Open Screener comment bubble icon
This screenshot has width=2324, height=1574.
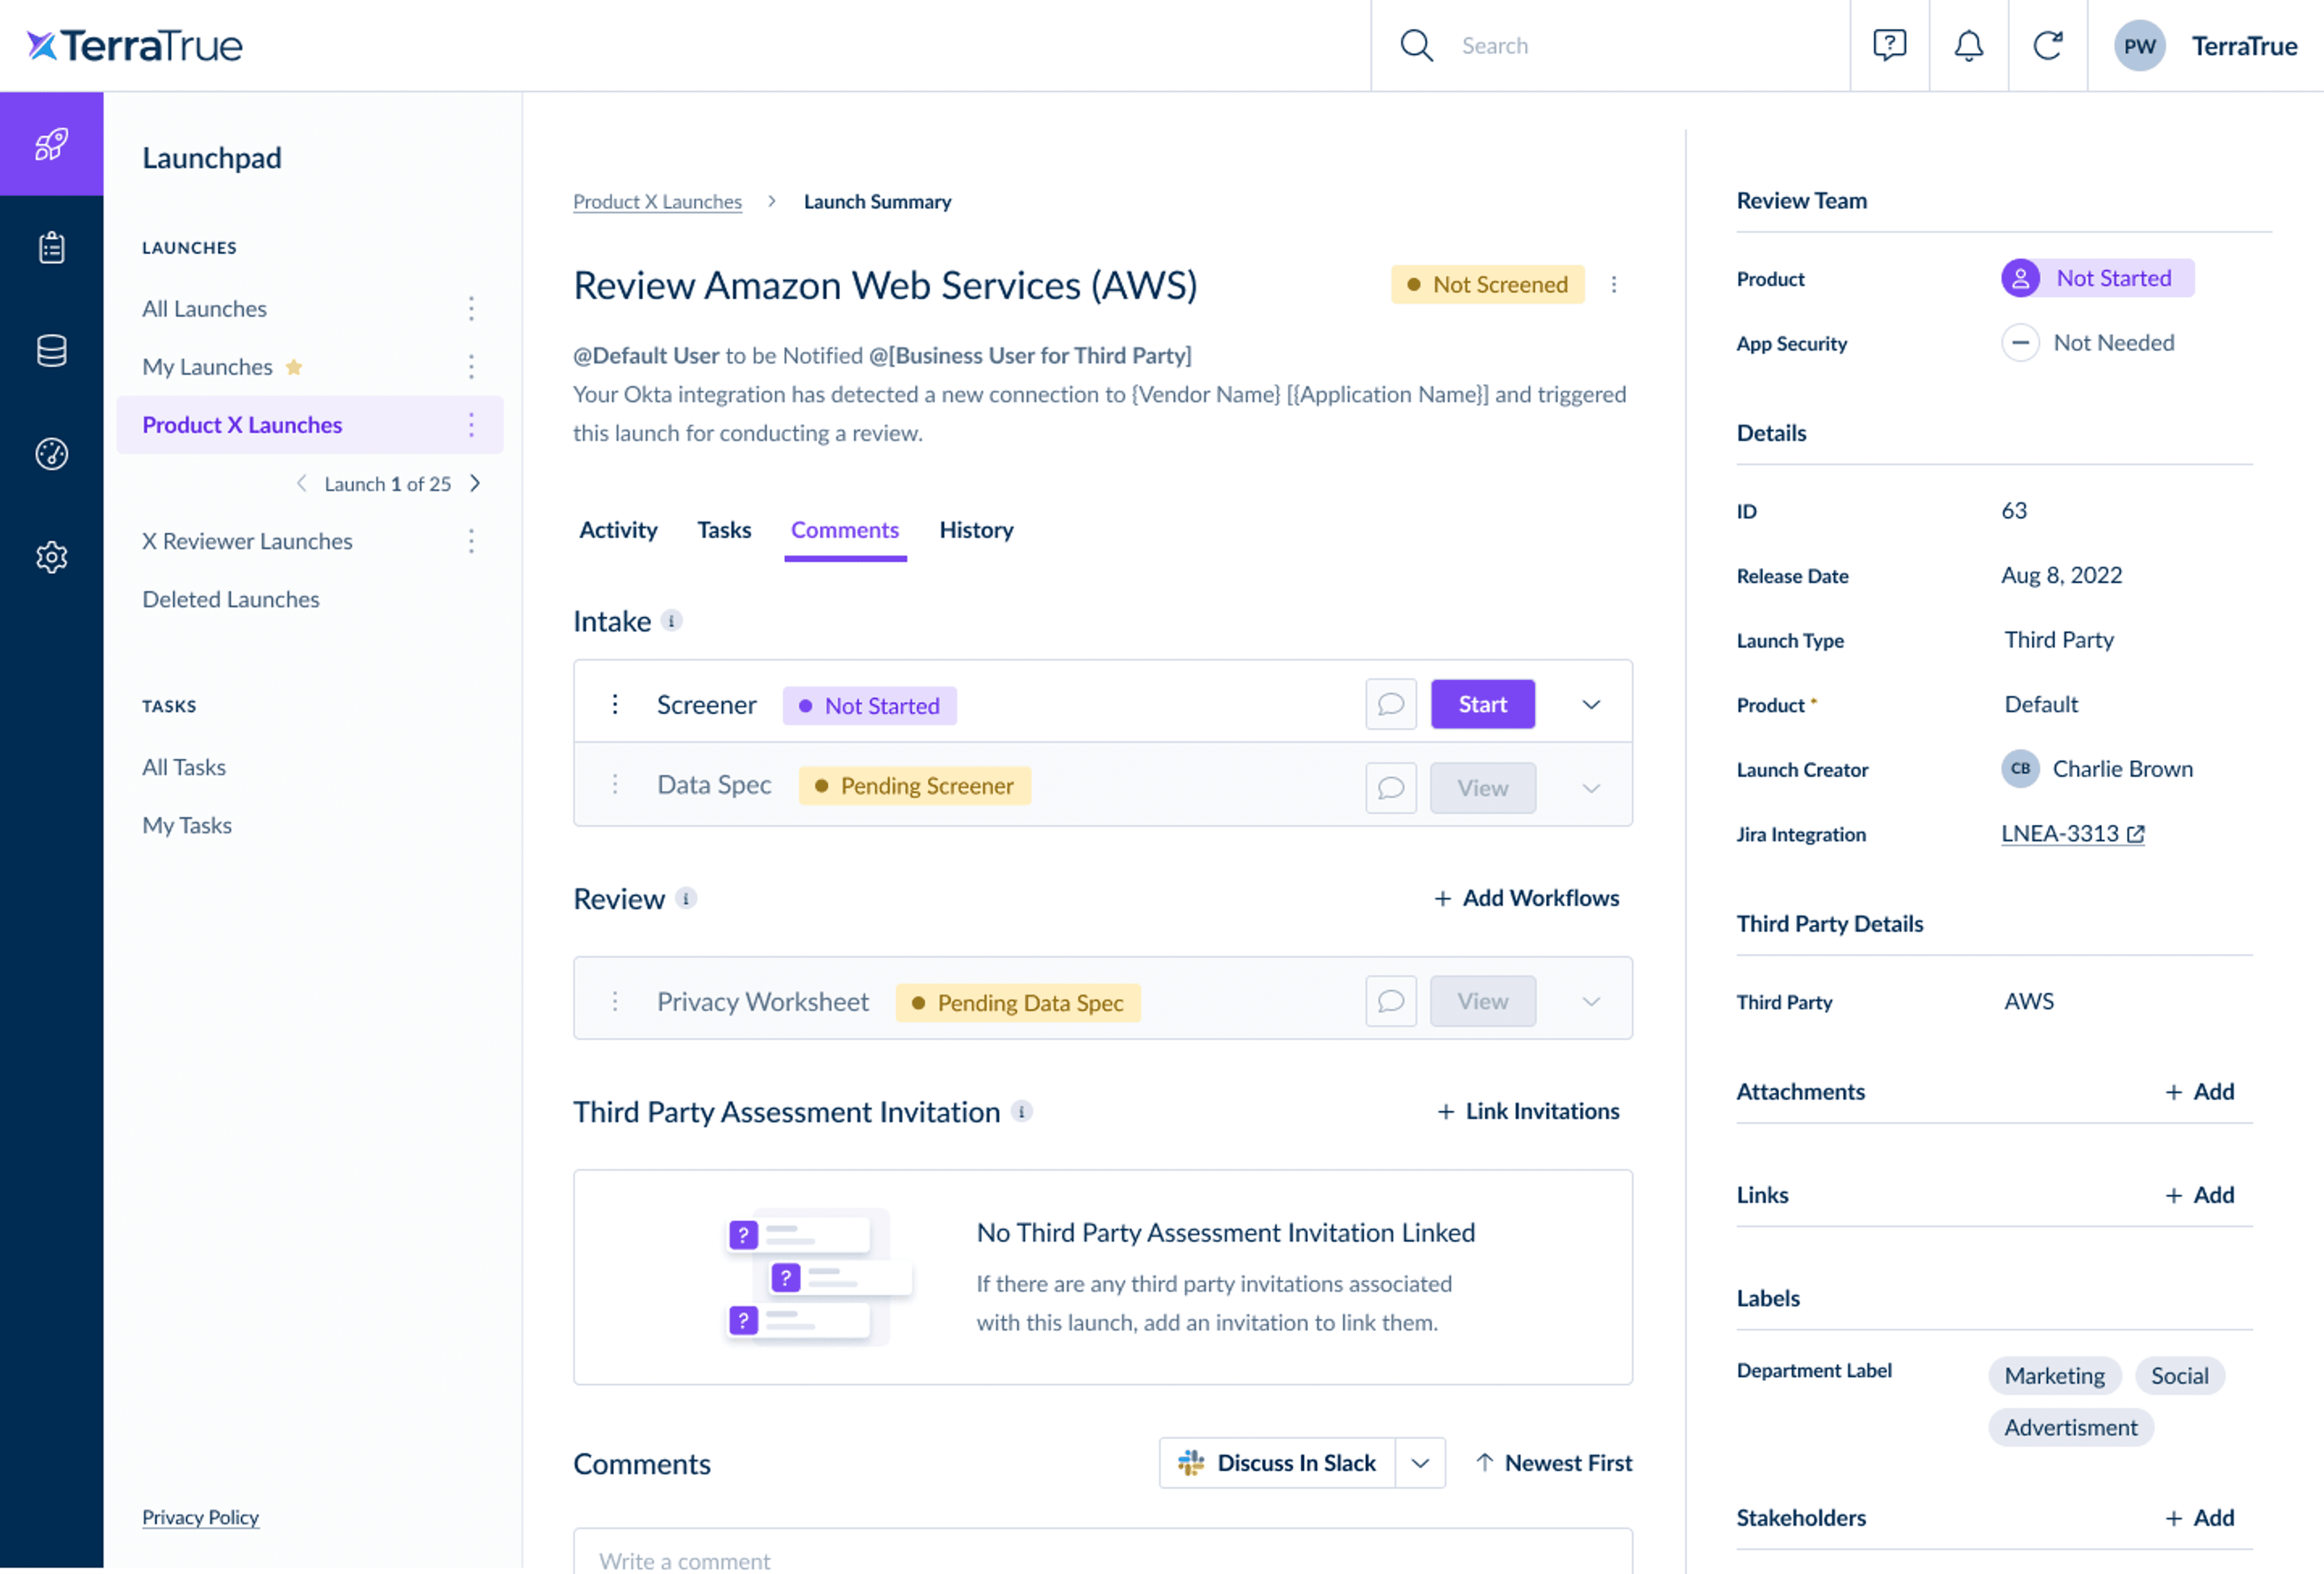point(1390,704)
